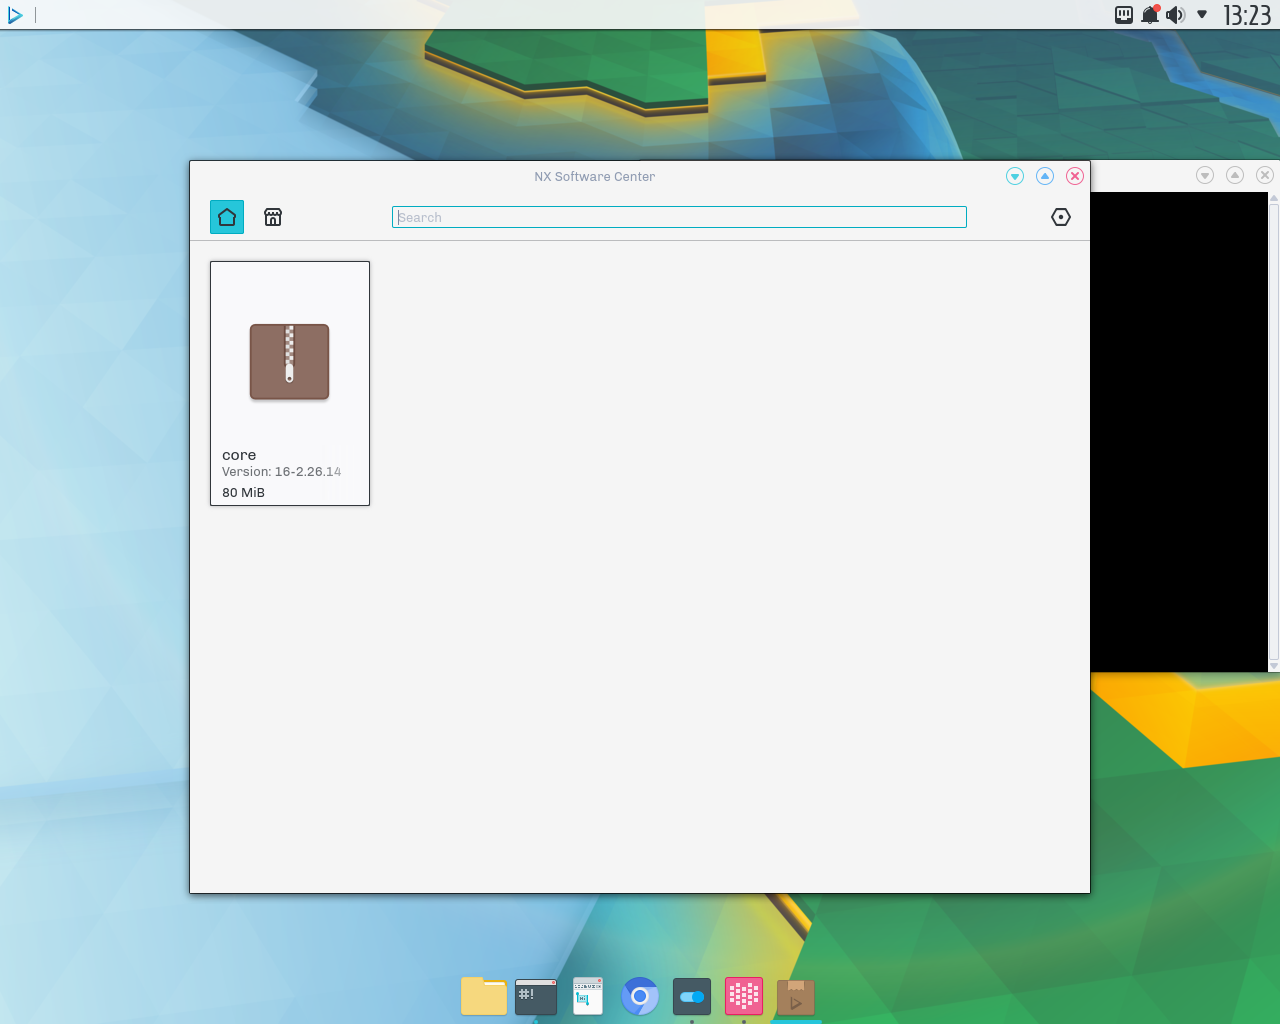Focus the Search field

679,217
